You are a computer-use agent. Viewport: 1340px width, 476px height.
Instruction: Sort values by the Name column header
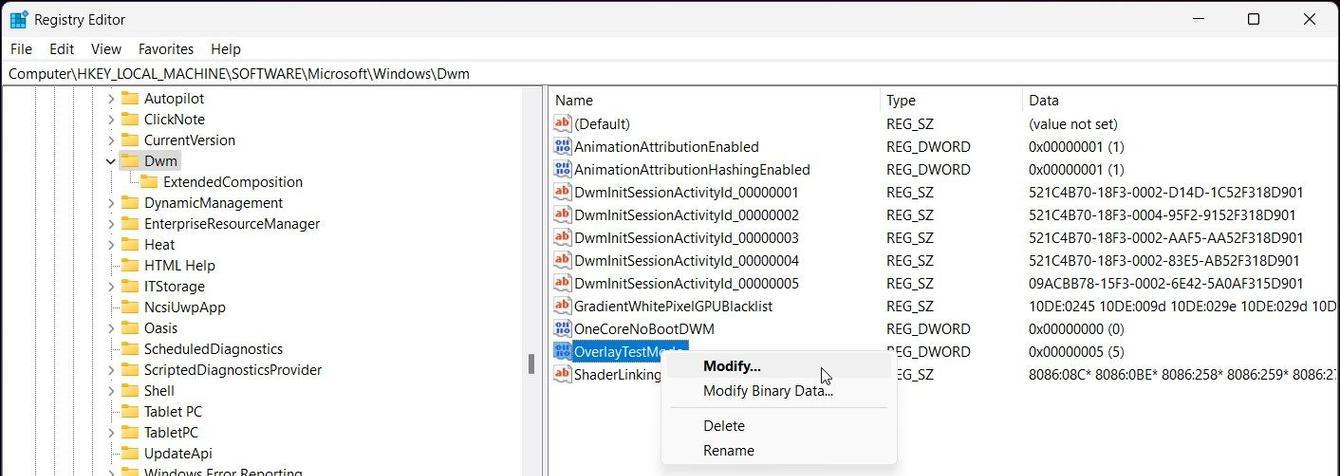[715, 100]
